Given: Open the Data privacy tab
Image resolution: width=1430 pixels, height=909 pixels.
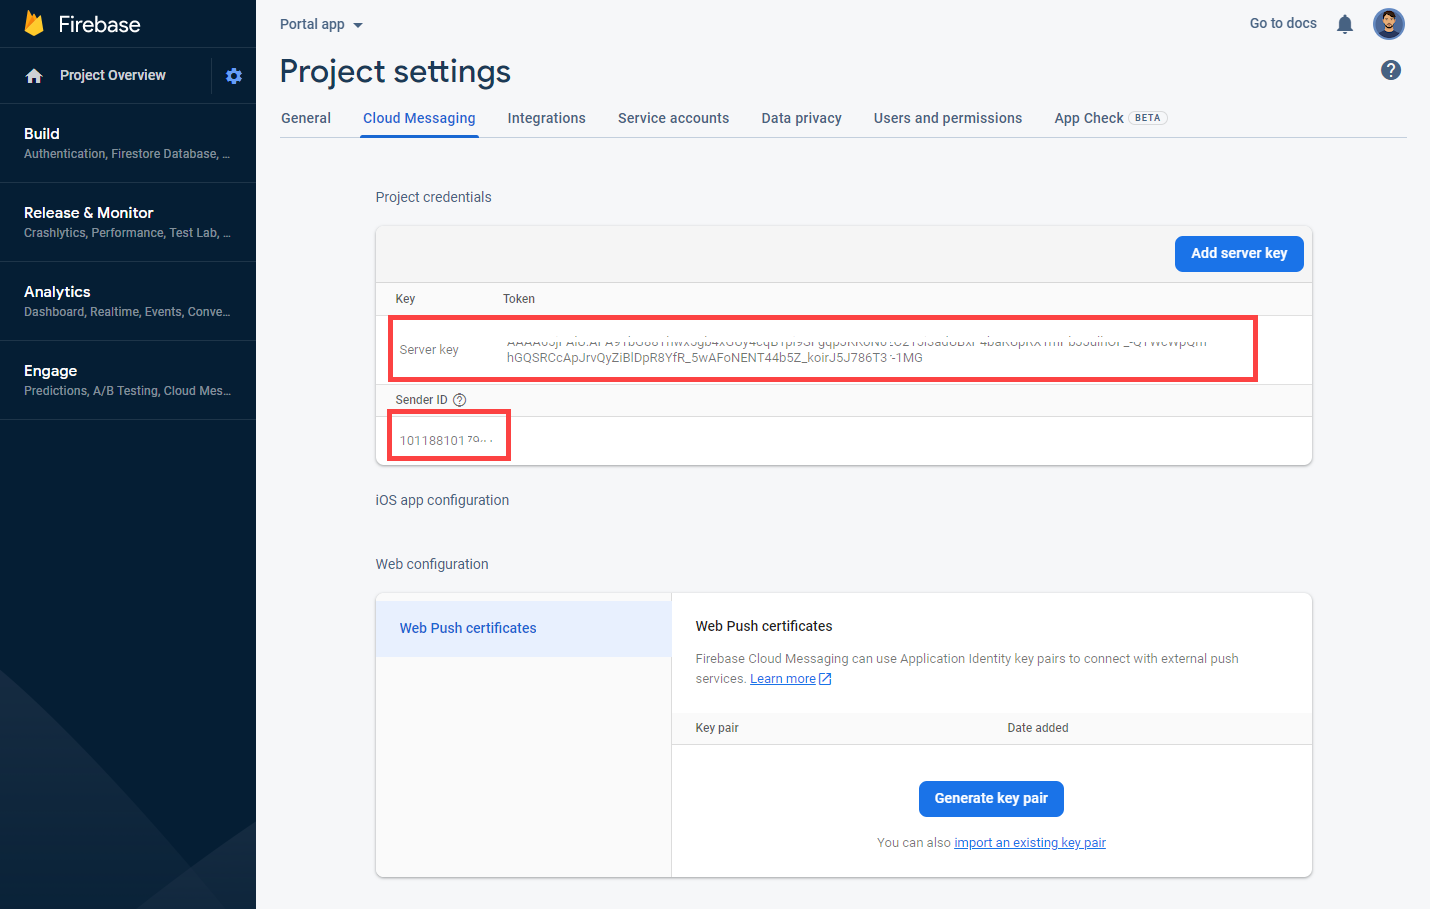Looking at the screenshot, I should click(801, 118).
